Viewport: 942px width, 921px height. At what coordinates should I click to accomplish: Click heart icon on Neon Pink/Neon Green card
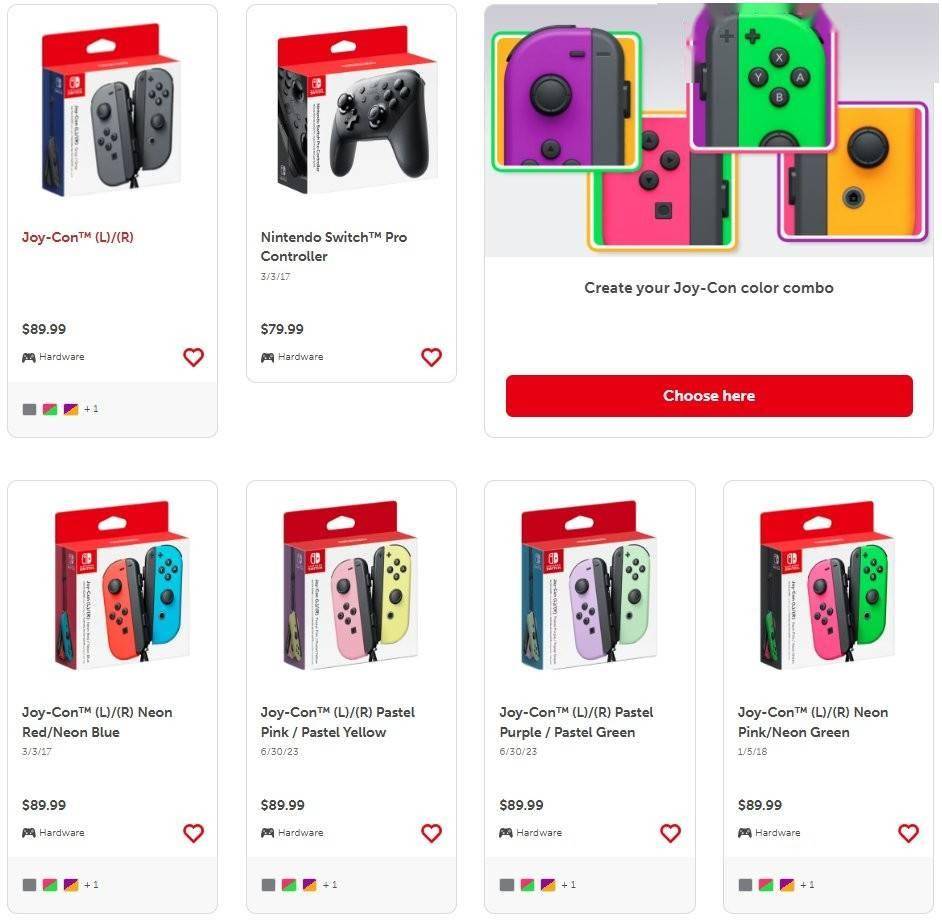(x=908, y=833)
